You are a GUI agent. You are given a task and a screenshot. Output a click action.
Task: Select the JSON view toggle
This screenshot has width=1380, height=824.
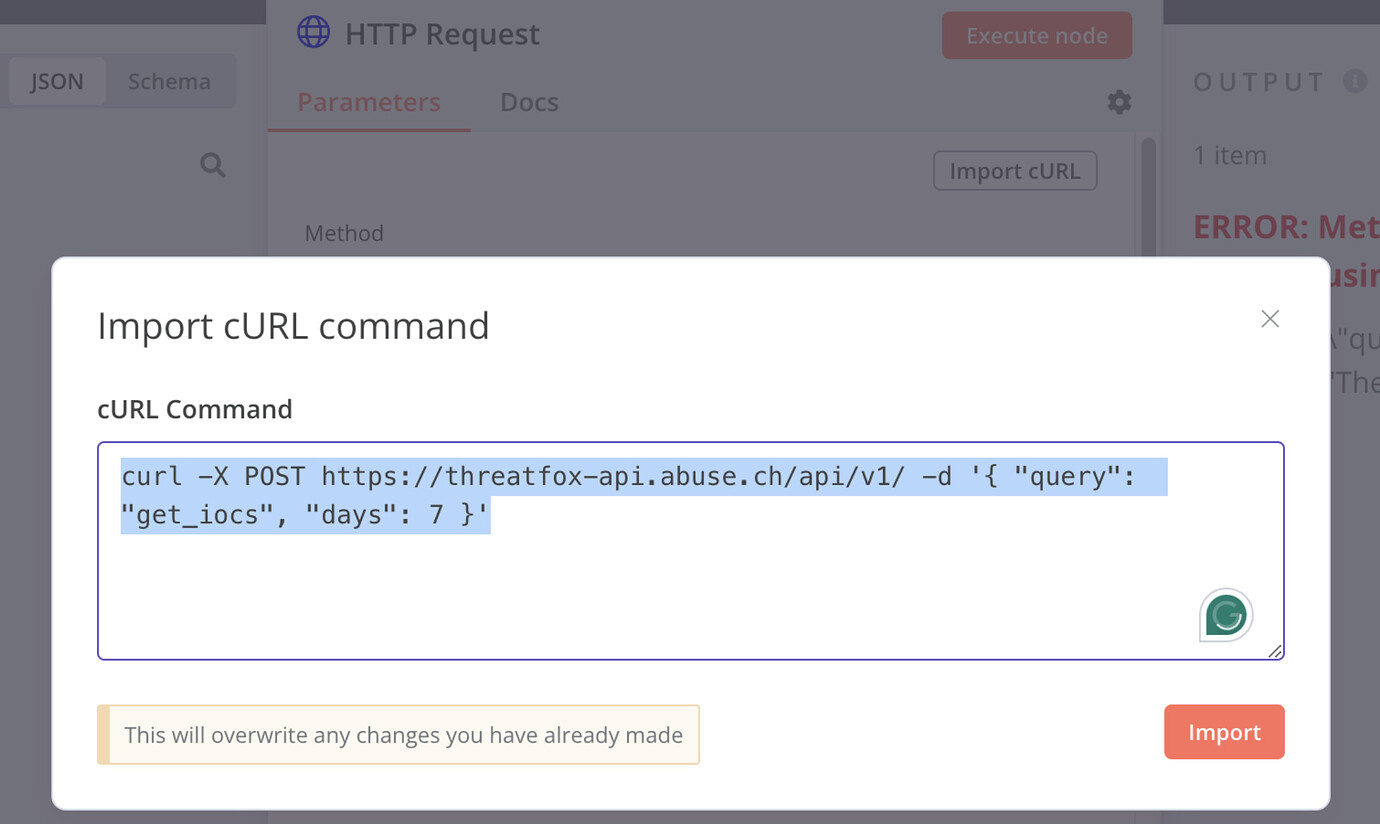coord(57,81)
